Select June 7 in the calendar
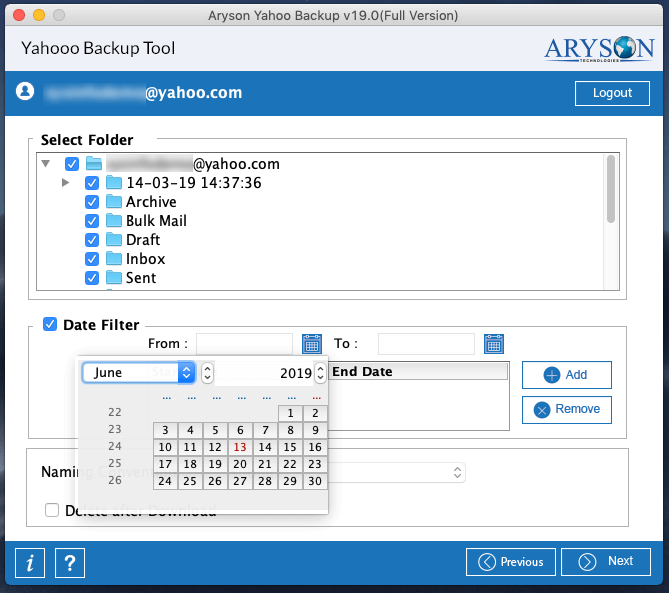 265,430
